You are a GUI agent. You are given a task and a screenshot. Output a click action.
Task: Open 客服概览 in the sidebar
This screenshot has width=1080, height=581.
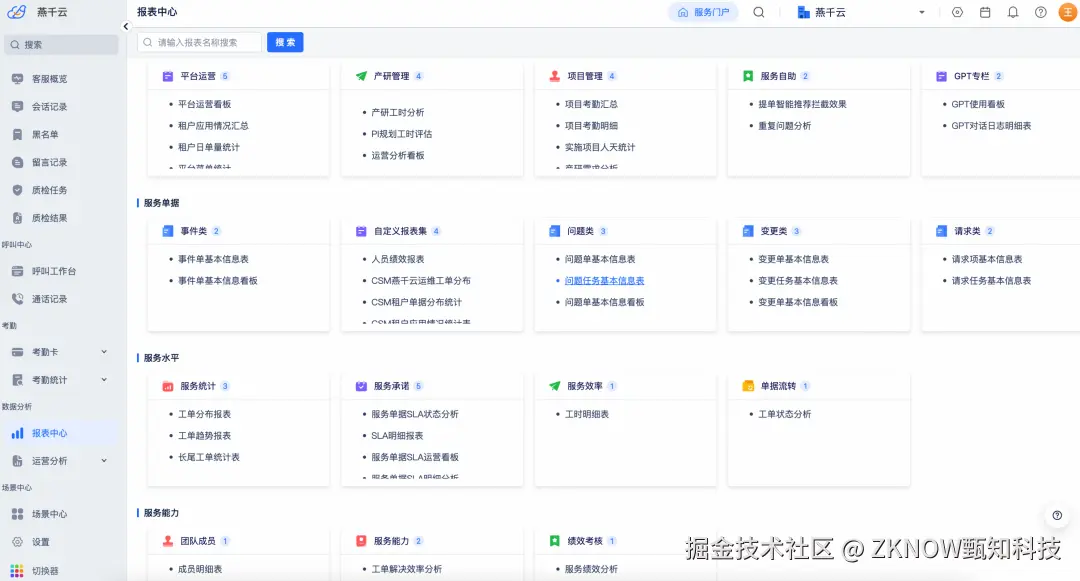50,79
